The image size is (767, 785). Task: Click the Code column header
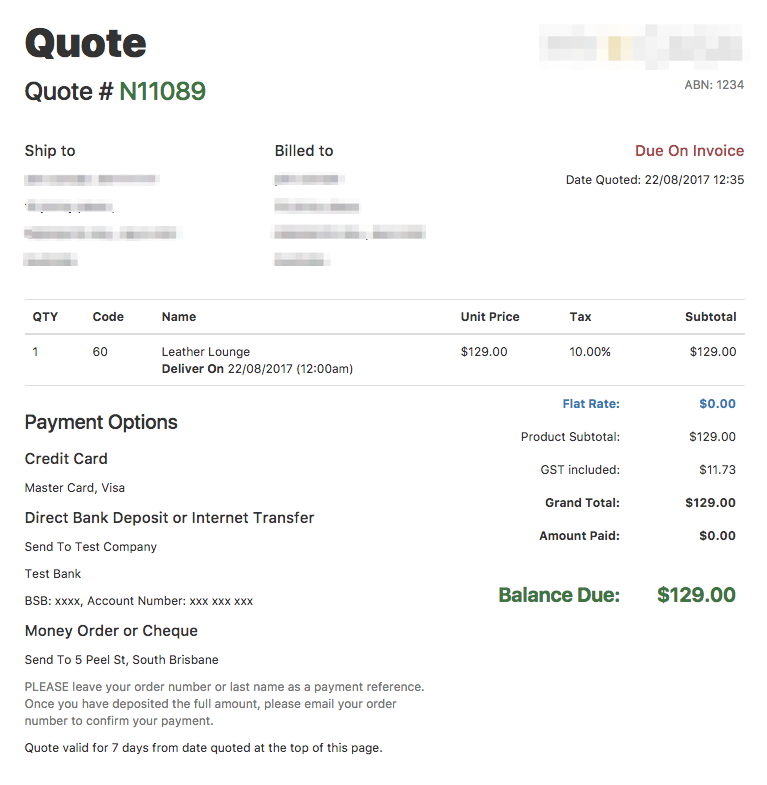click(108, 317)
